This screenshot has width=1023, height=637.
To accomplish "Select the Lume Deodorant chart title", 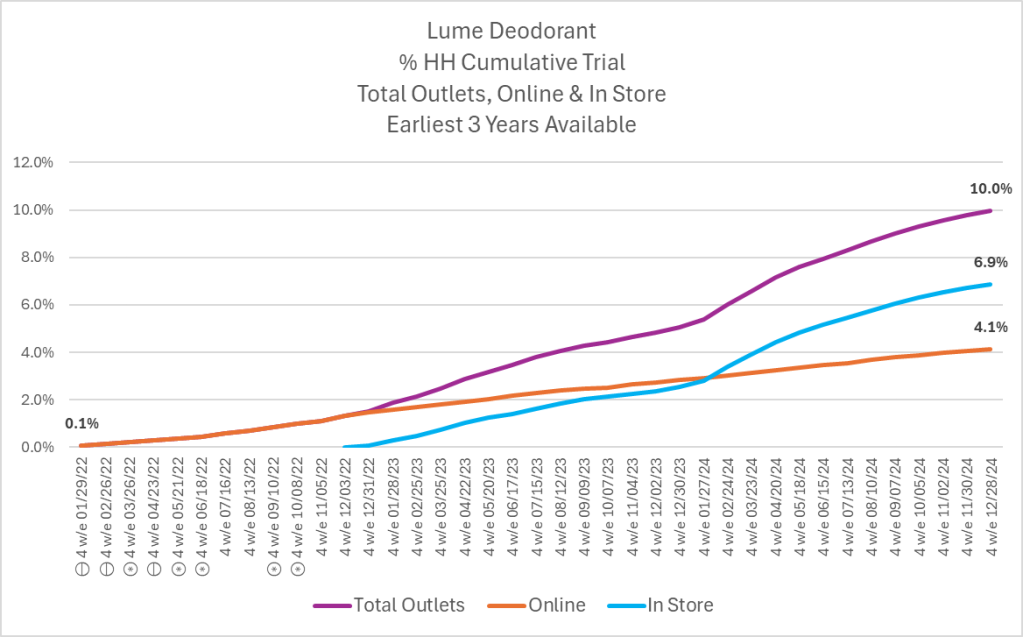I will 512,31.
